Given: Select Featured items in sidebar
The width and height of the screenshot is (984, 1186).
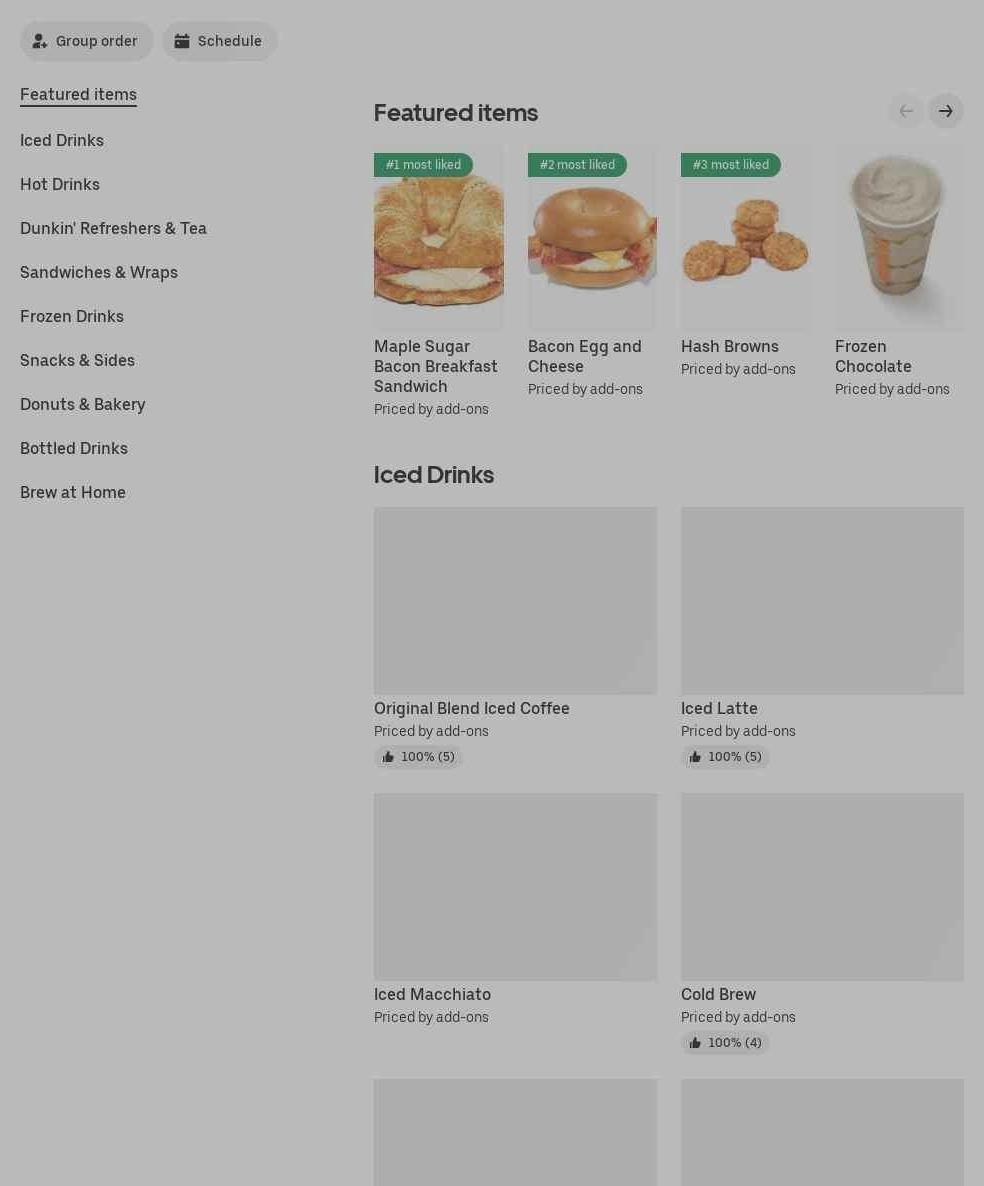Looking at the screenshot, I should point(79,95).
